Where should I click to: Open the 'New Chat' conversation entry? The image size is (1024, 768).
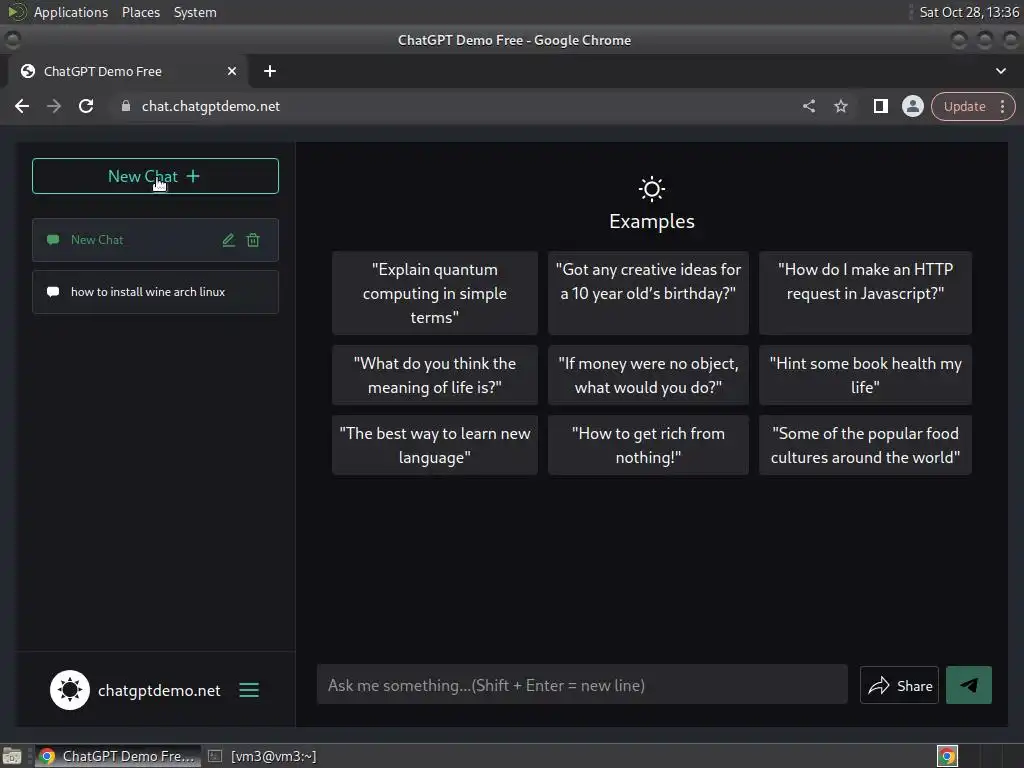tap(155, 240)
